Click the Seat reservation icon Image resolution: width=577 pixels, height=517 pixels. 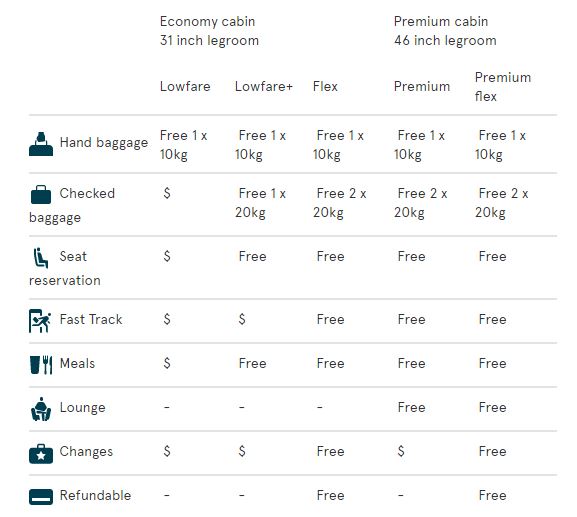click(x=40, y=258)
